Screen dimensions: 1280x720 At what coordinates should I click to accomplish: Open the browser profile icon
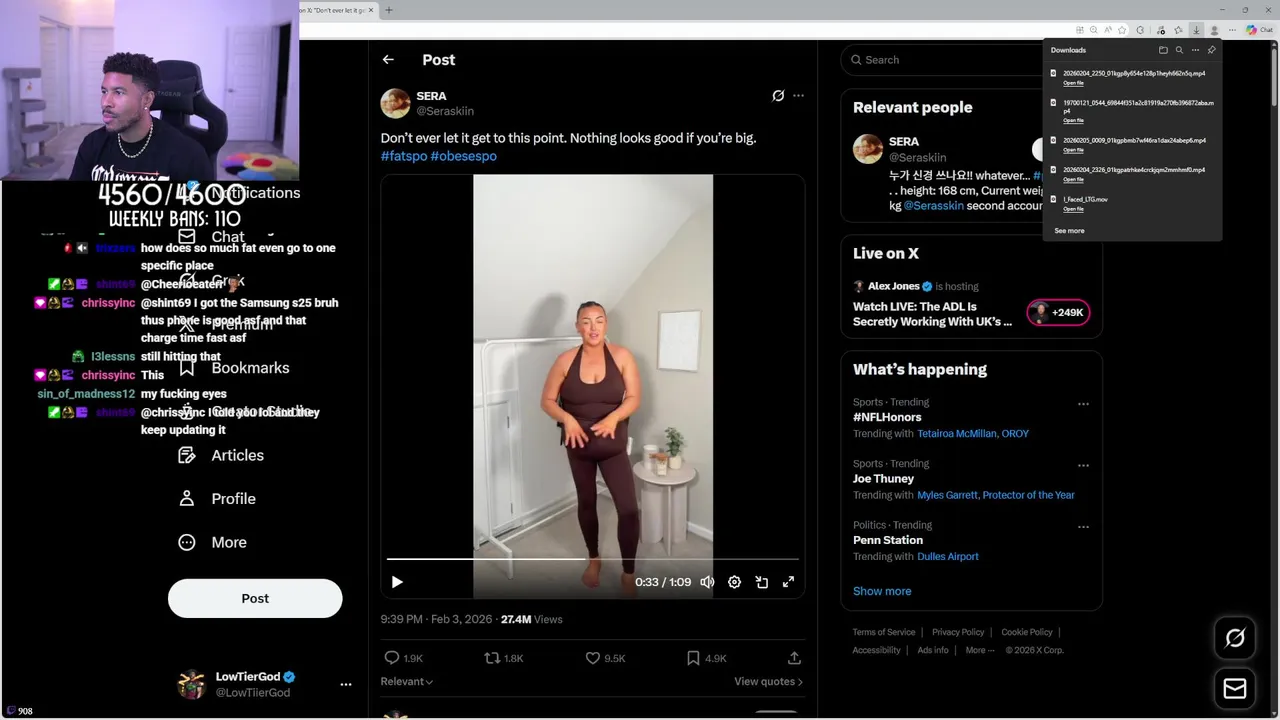[x=1214, y=30]
